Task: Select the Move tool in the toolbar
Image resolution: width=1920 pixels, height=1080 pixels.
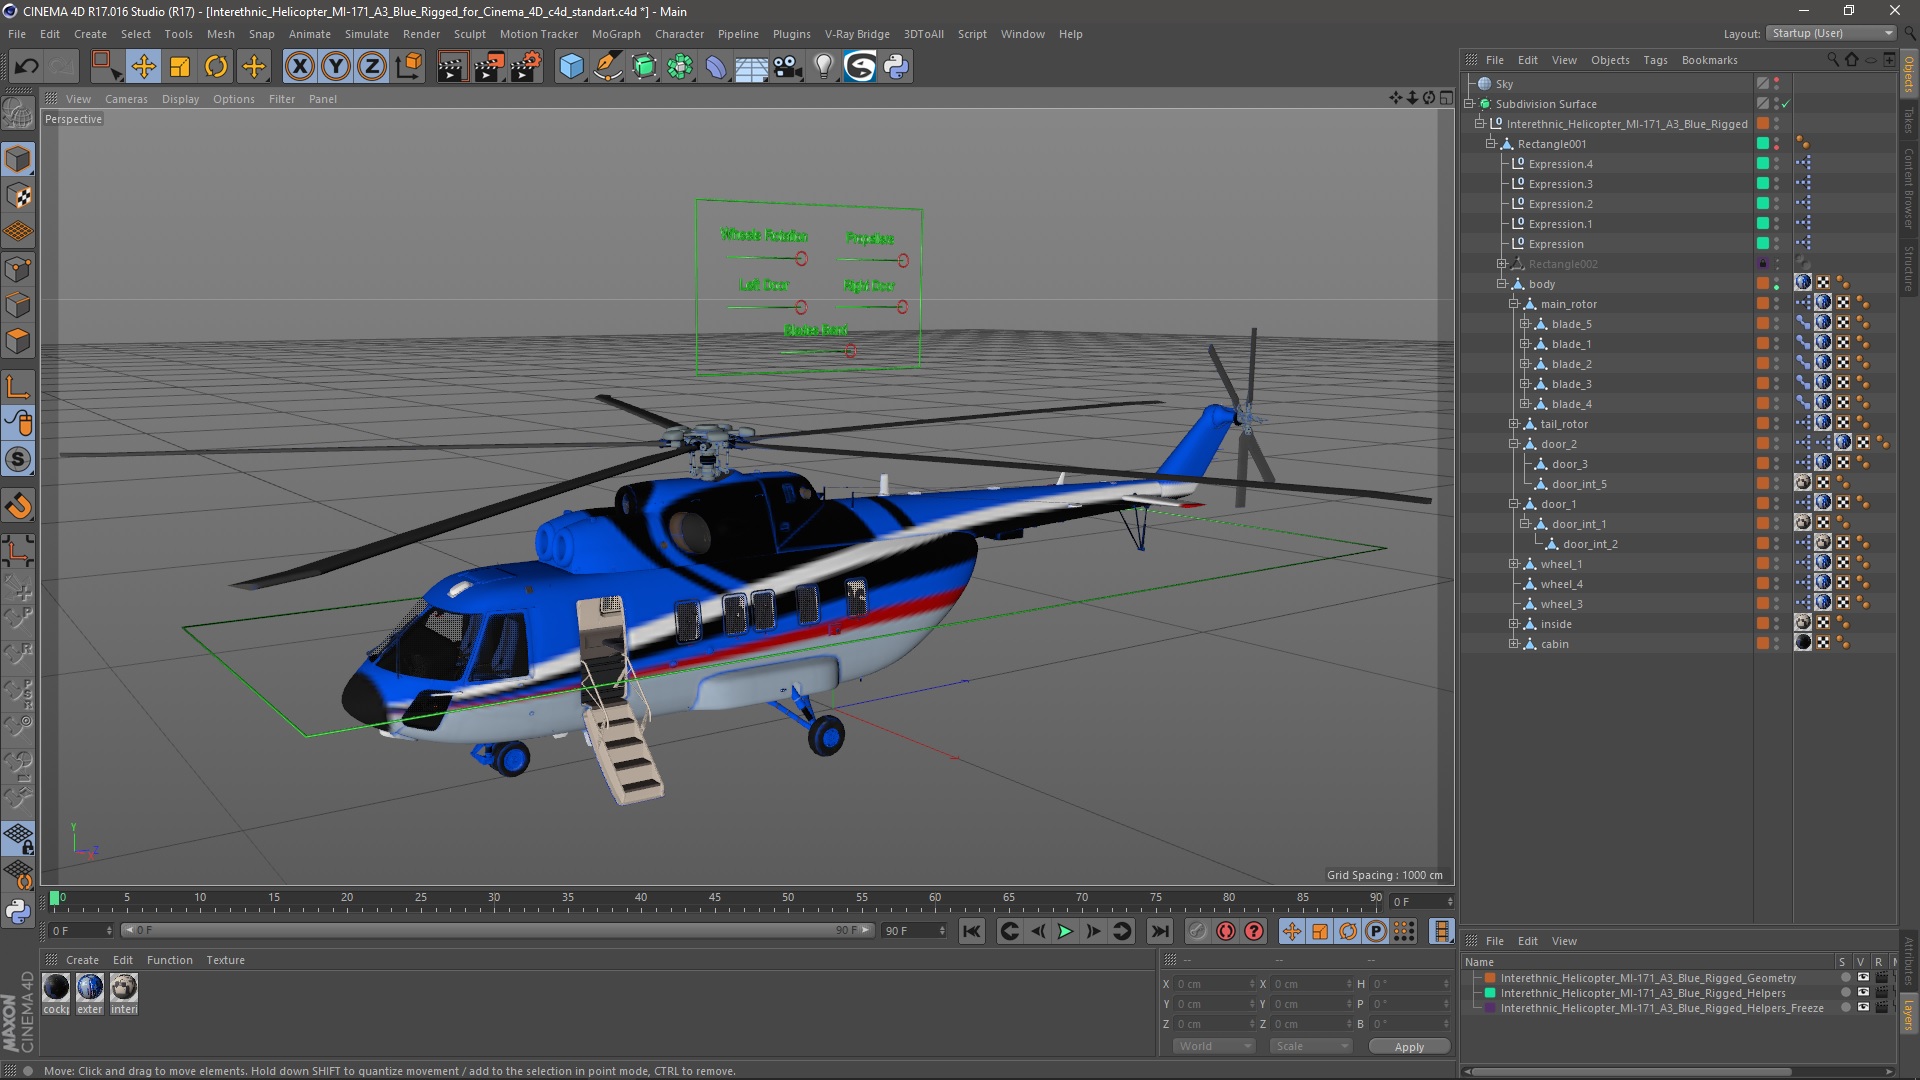Action: click(x=143, y=67)
